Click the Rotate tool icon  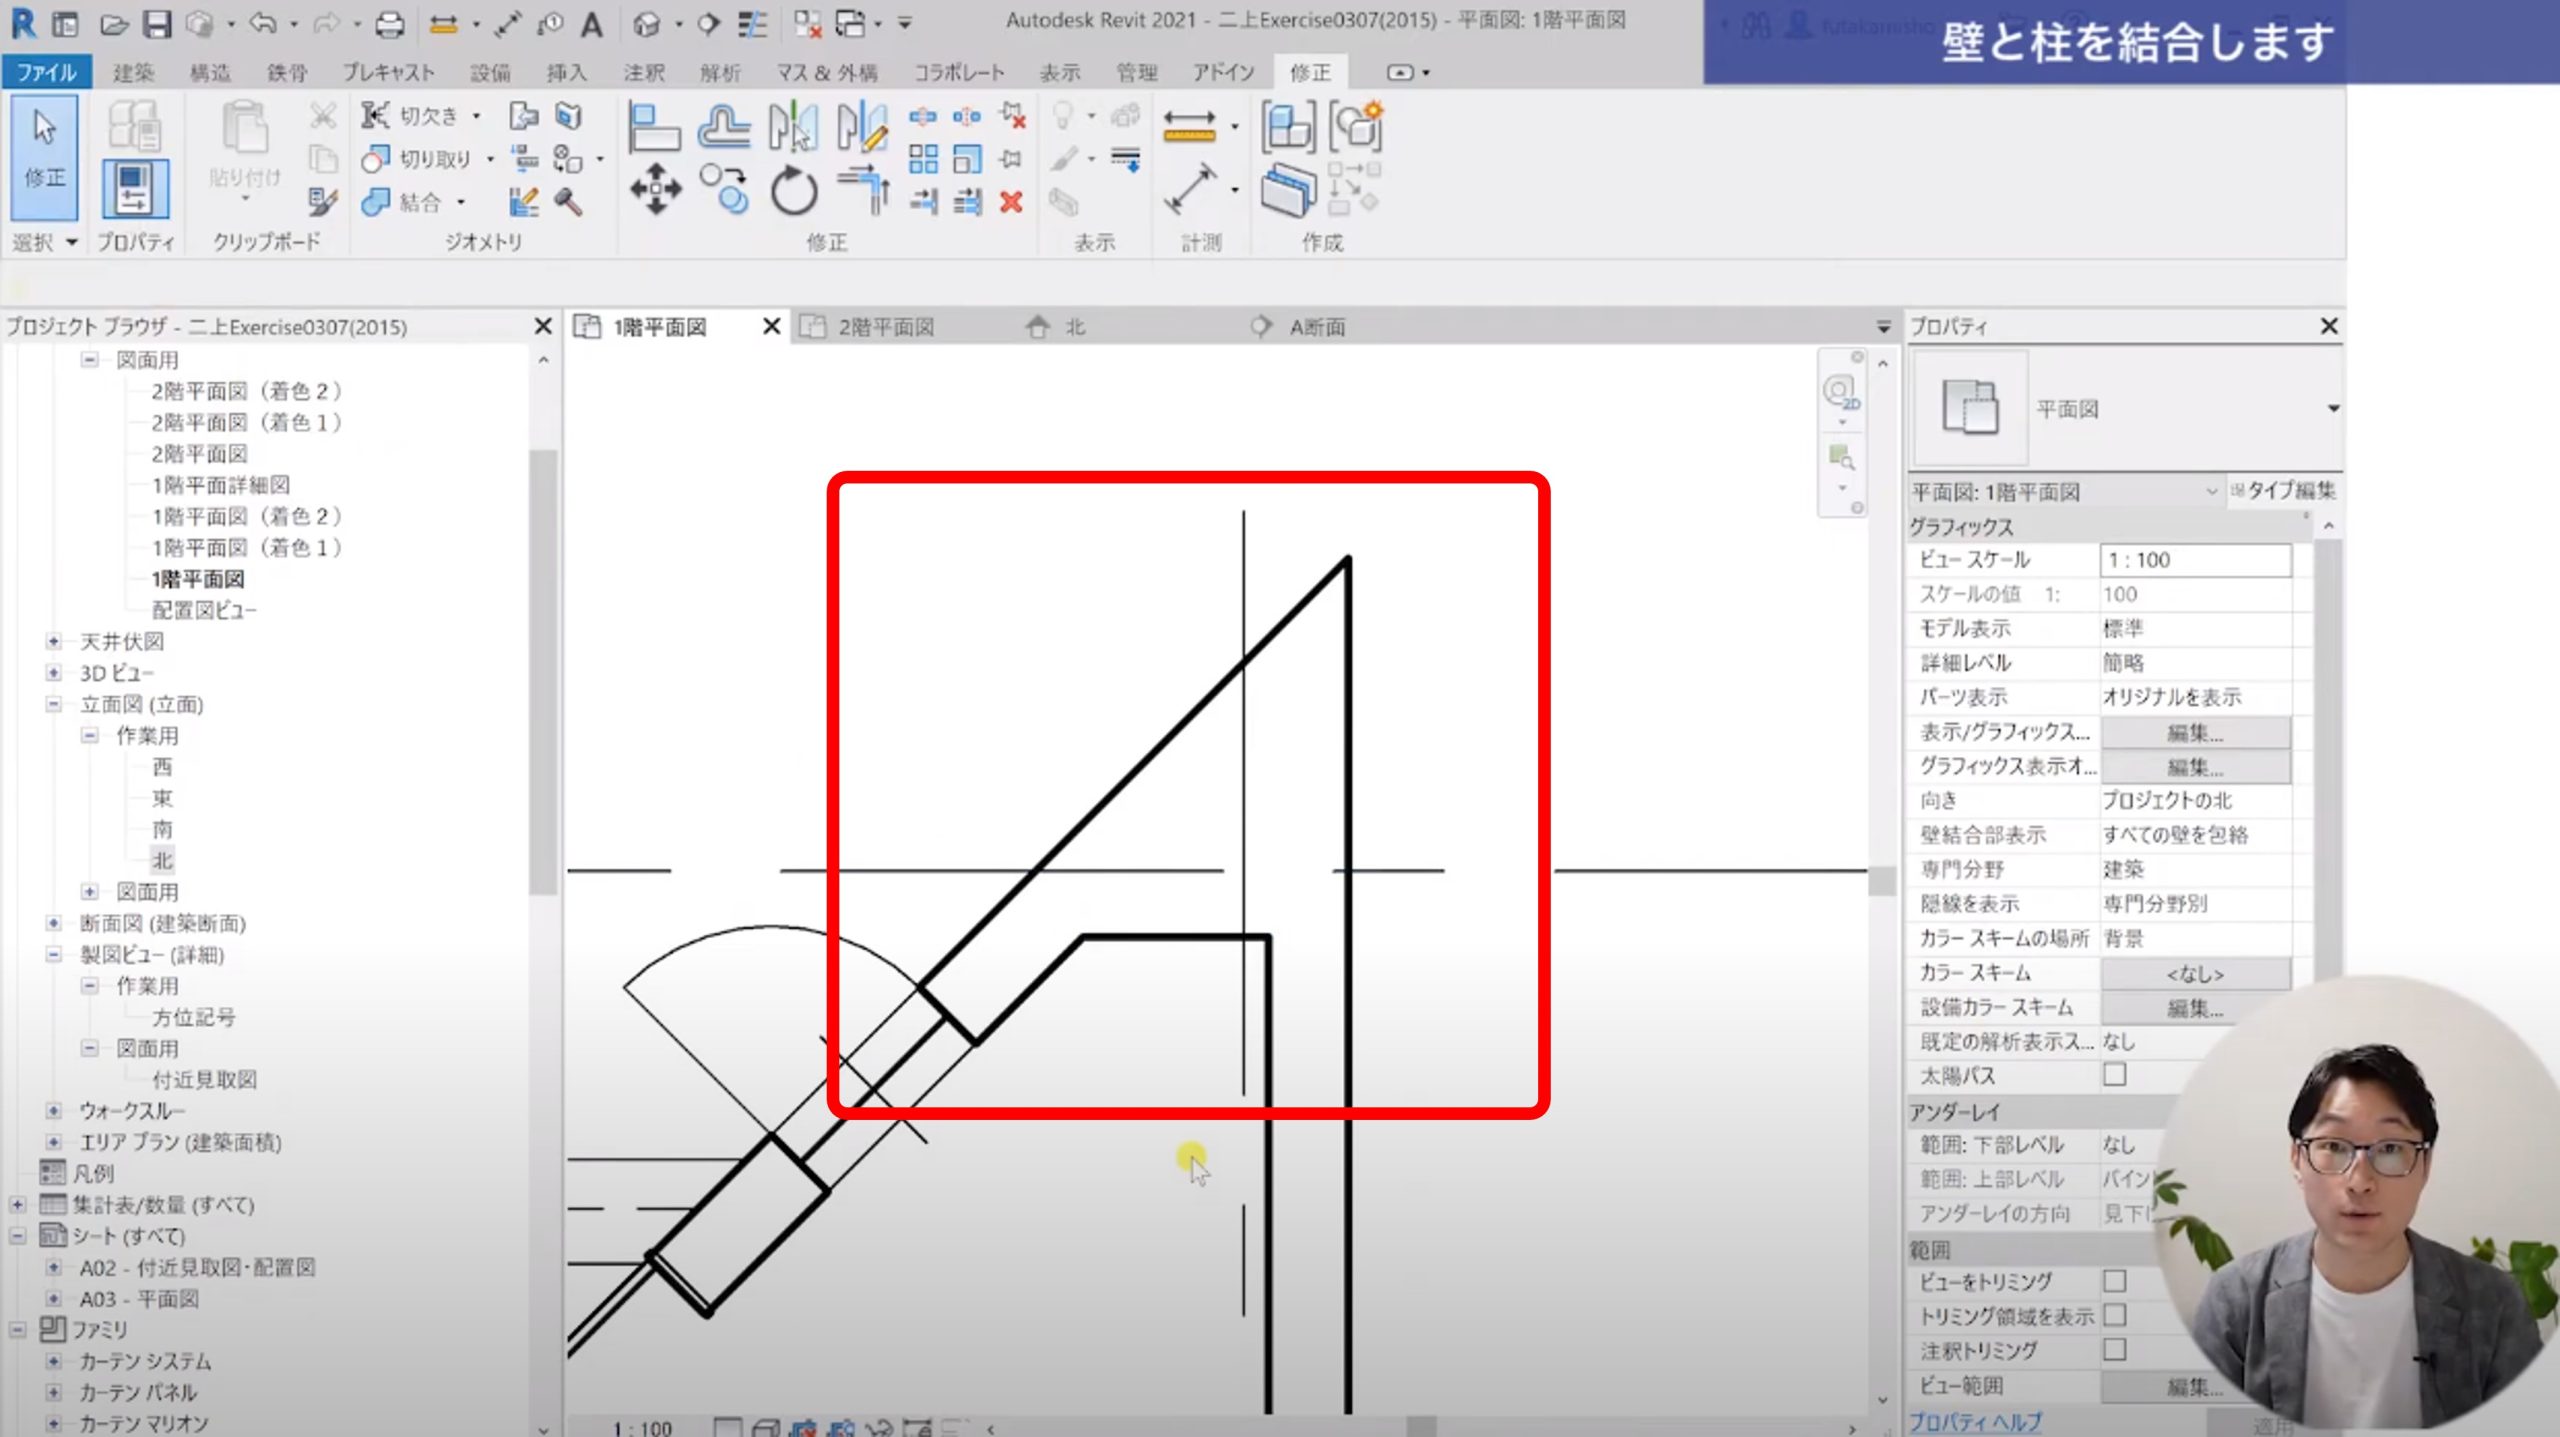click(x=794, y=190)
